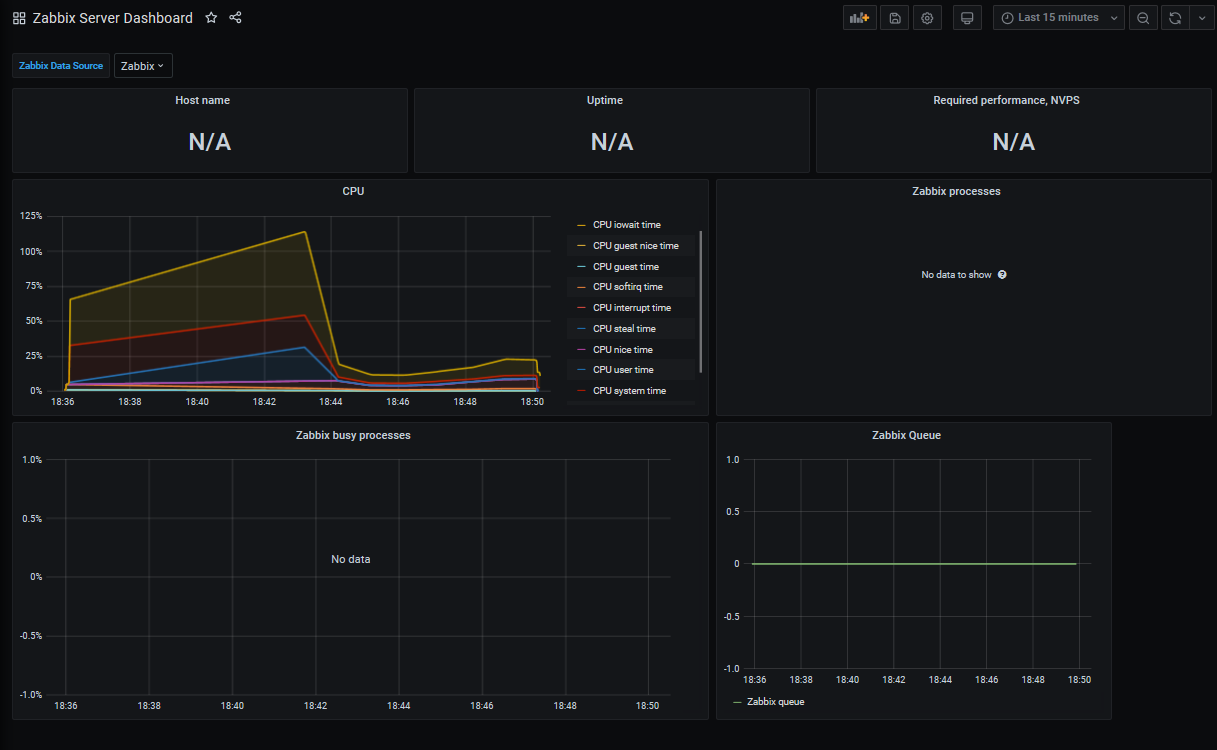Click the CPU legend scrollbar
Viewport: 1217px width, 750px height.
point(701,302)
